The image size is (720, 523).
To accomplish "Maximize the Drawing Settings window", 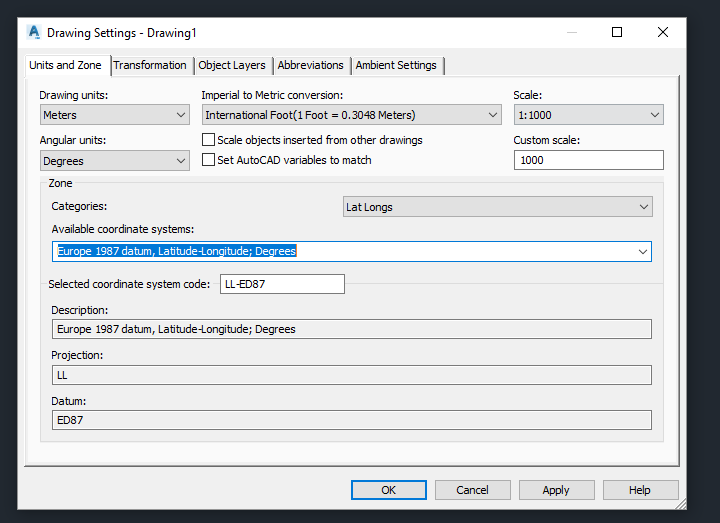I will (617, 32).
